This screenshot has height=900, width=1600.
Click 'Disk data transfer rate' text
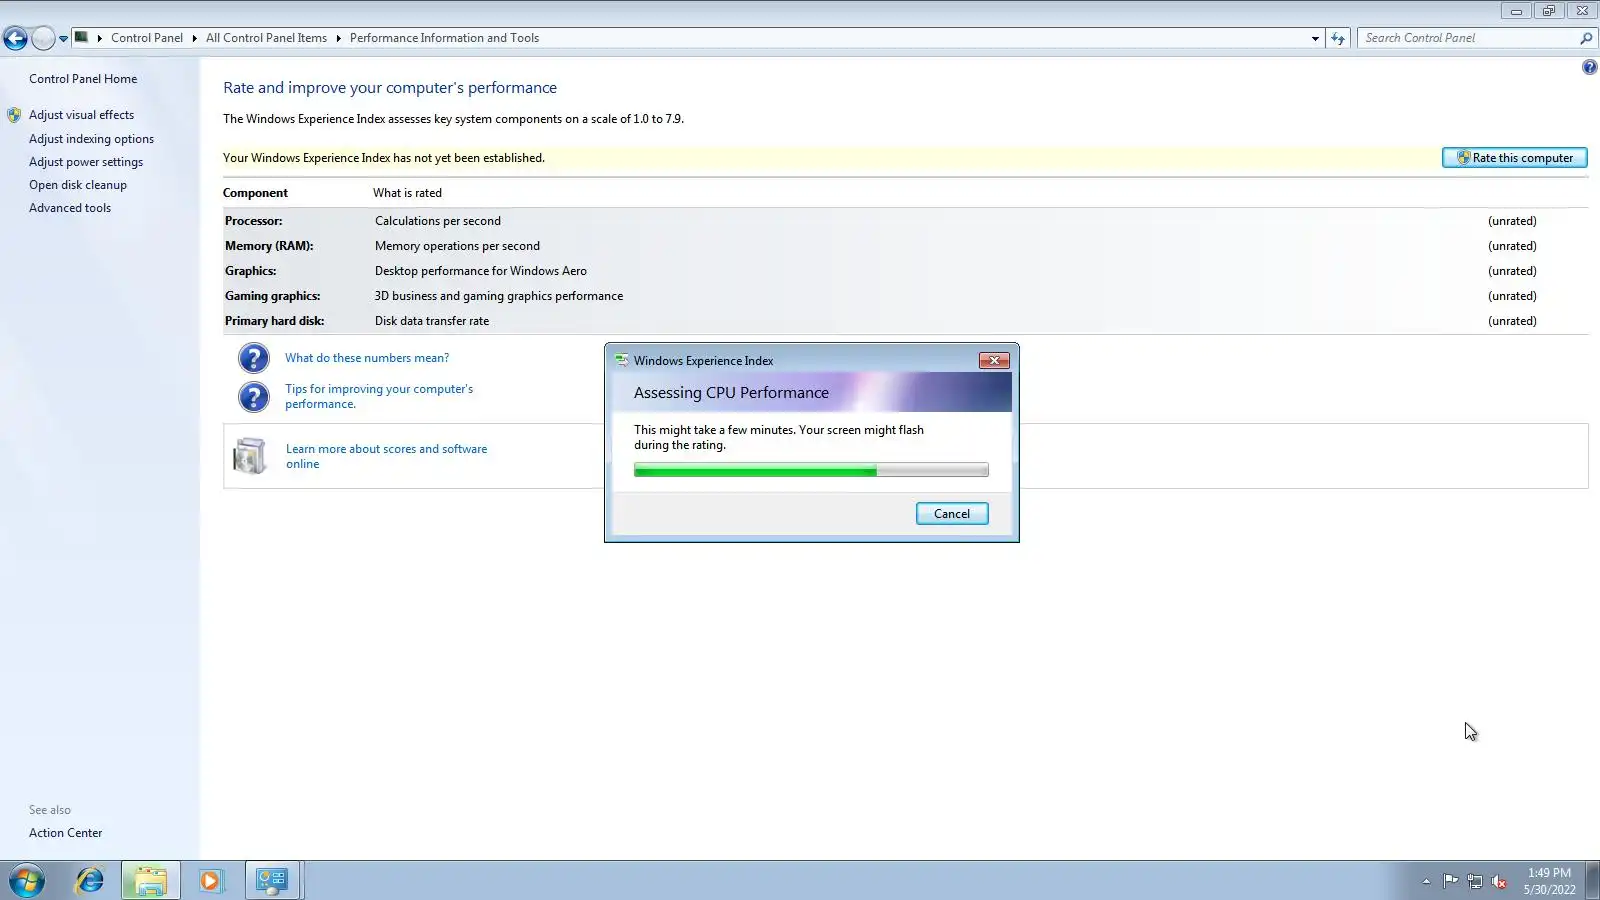[432, 321]
